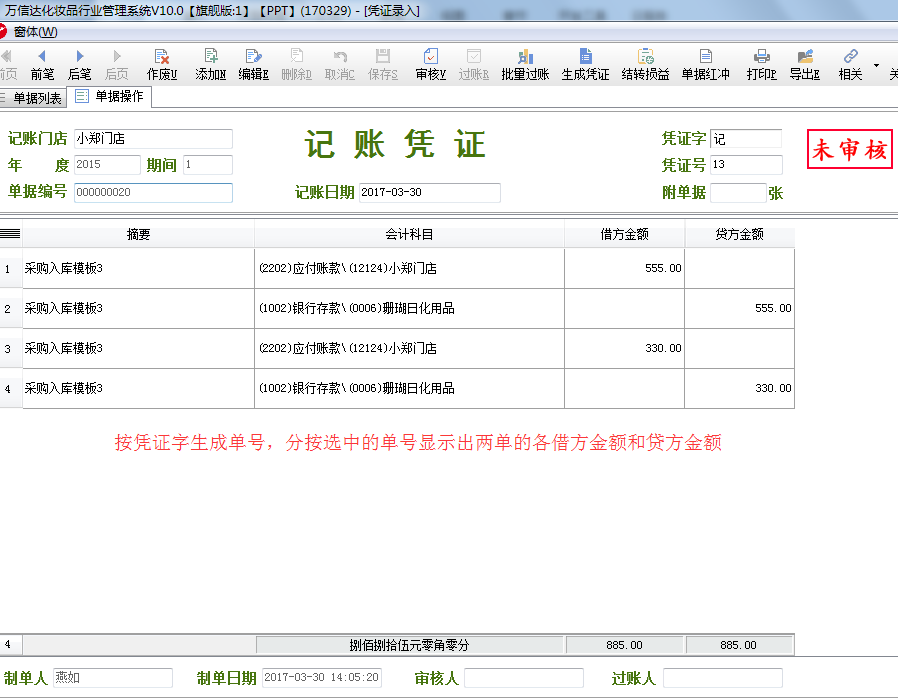Click the account cell in row 4
The width and height of the screenshot is (898, 698).
pos(409,389)
